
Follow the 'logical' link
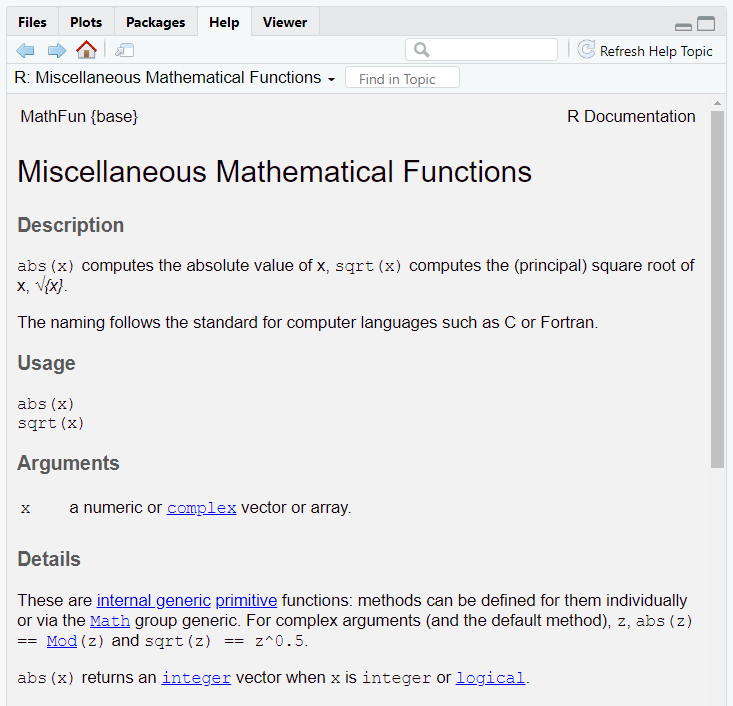coord(490,678)
